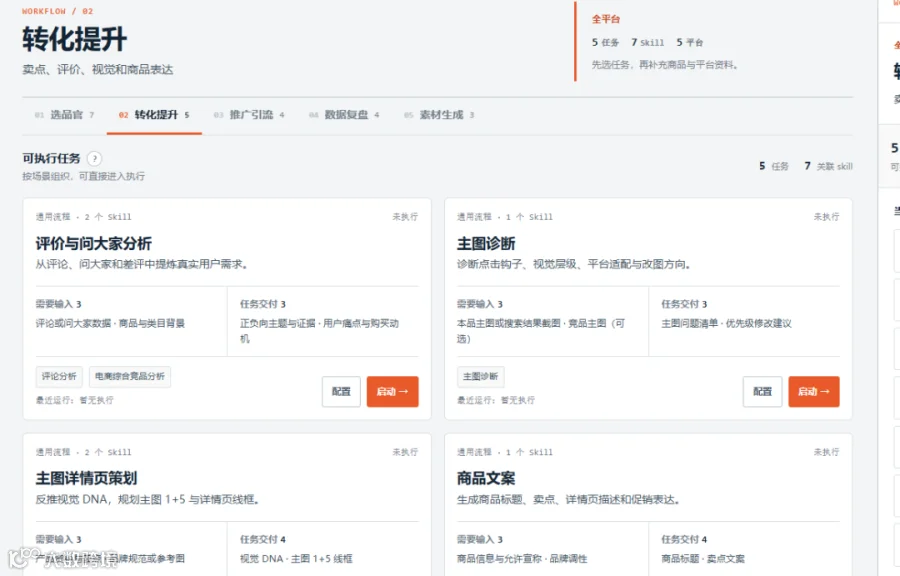
Task: Go to the 数据复盘 tab
Action: pos(344,115)
